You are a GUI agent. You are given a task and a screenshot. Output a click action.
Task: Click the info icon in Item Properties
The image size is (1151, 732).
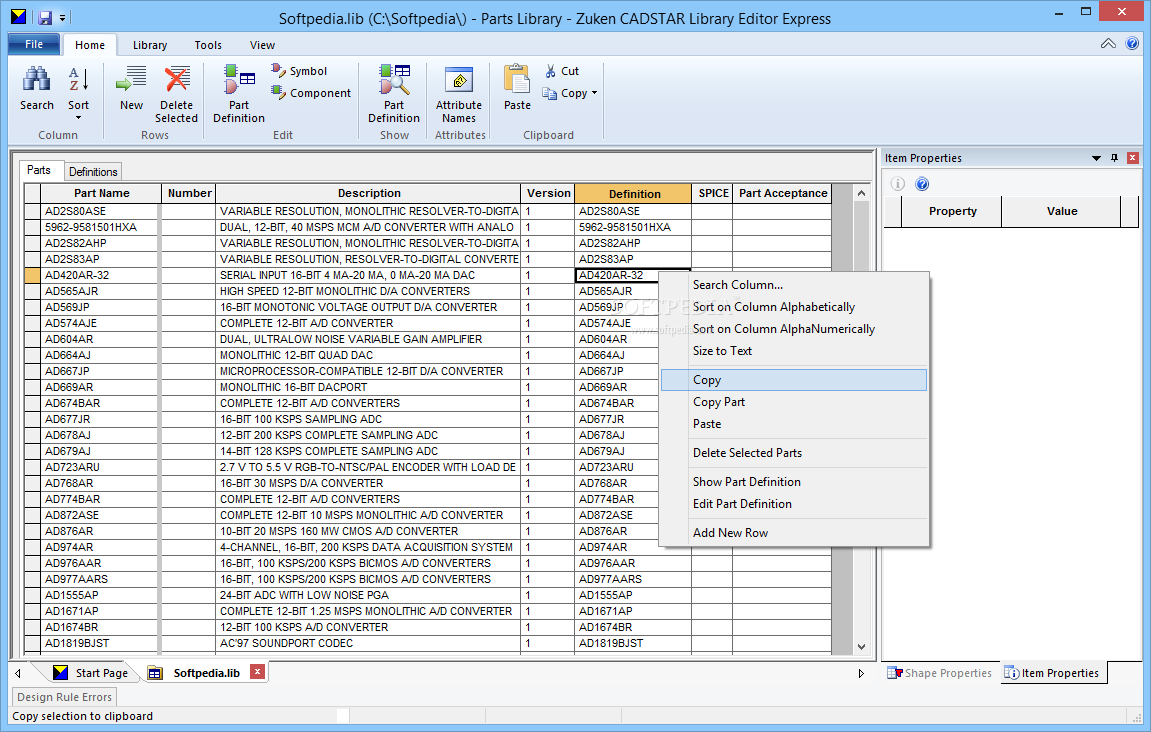tap(898, 184)
